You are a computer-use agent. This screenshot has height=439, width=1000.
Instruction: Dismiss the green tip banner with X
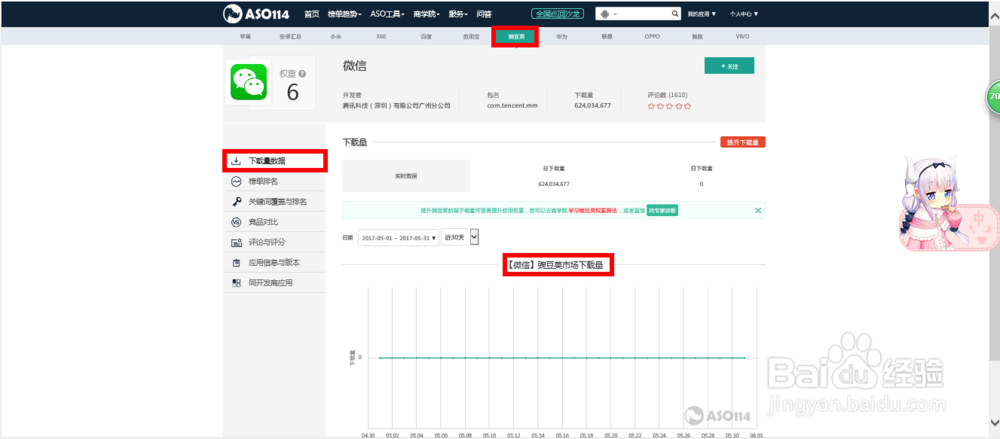point(758,210)
